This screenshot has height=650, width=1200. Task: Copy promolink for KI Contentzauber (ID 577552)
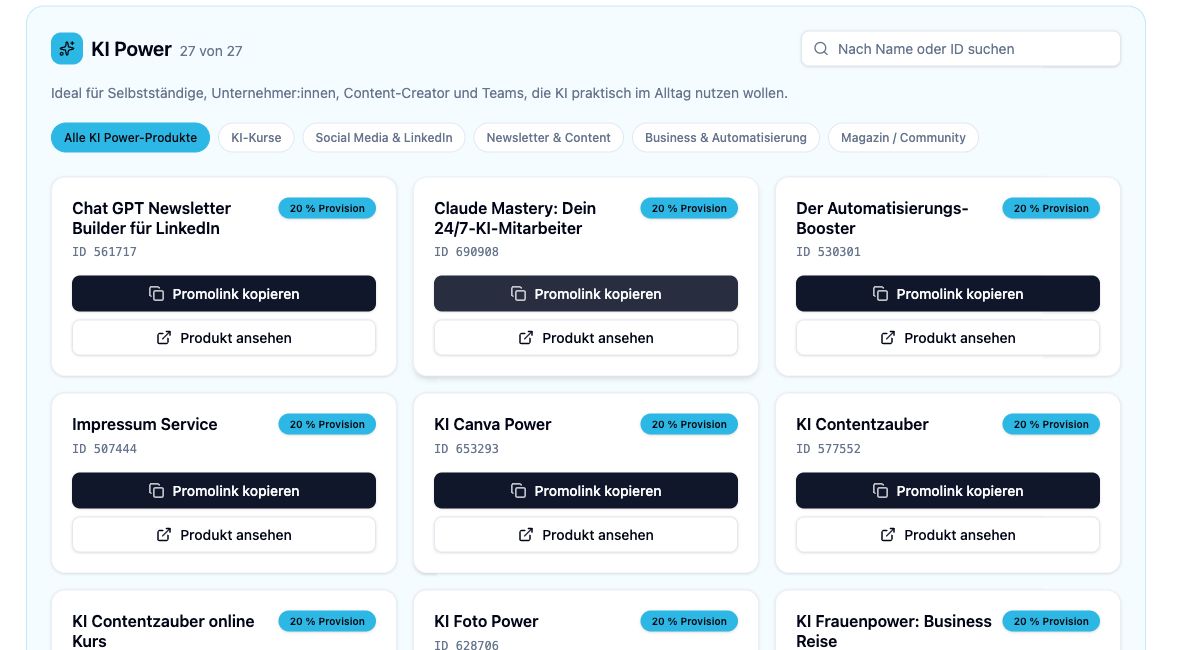point(948,491)
